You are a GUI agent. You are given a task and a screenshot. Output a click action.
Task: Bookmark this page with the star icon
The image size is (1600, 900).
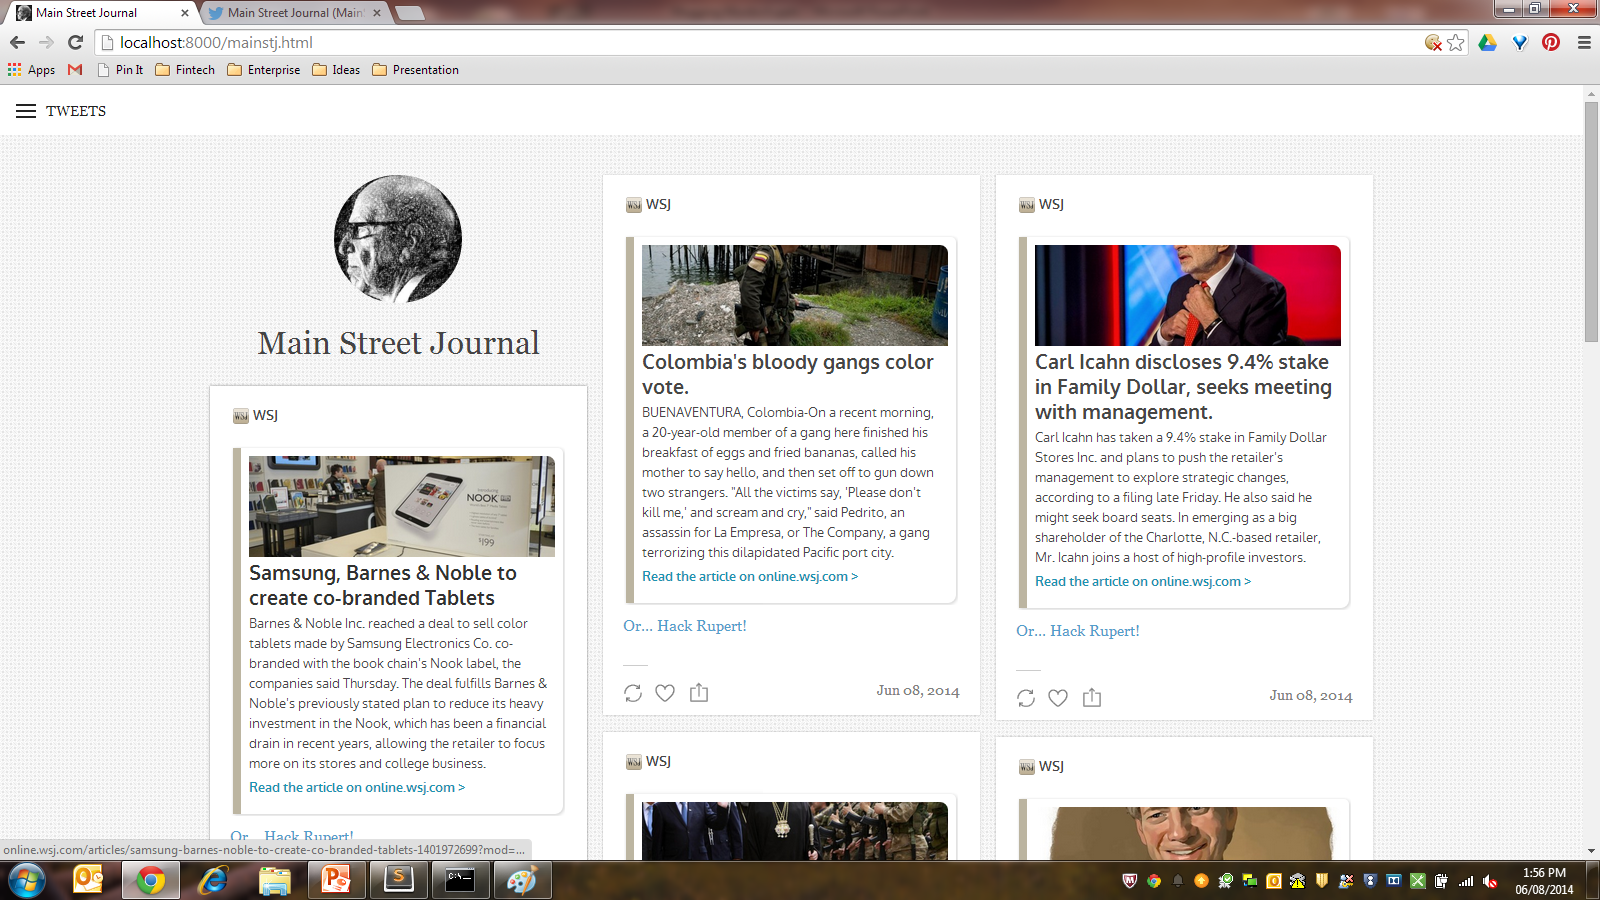(1456, 42)
